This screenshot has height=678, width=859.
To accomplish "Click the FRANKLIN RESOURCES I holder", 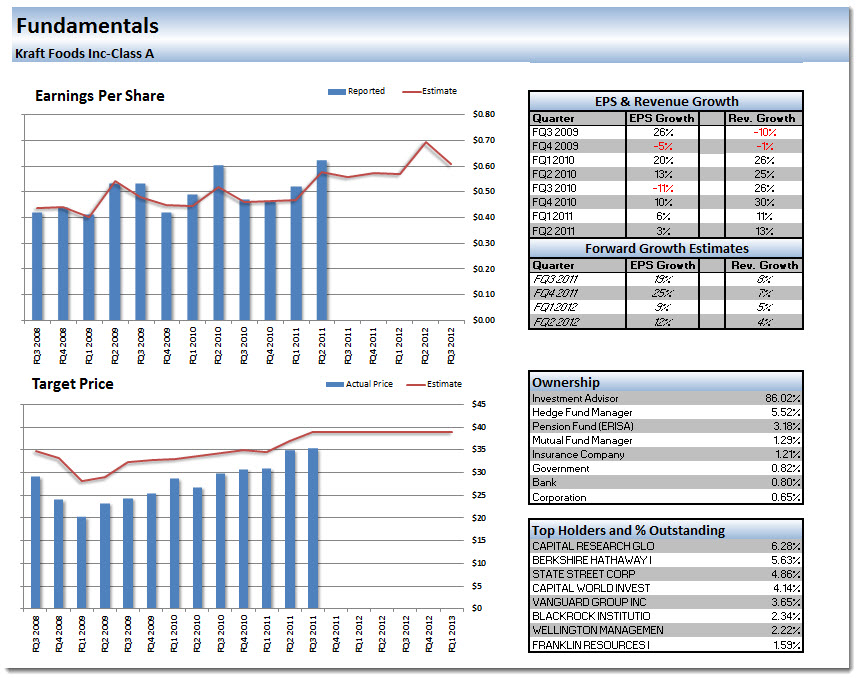I will pos(591,645).
